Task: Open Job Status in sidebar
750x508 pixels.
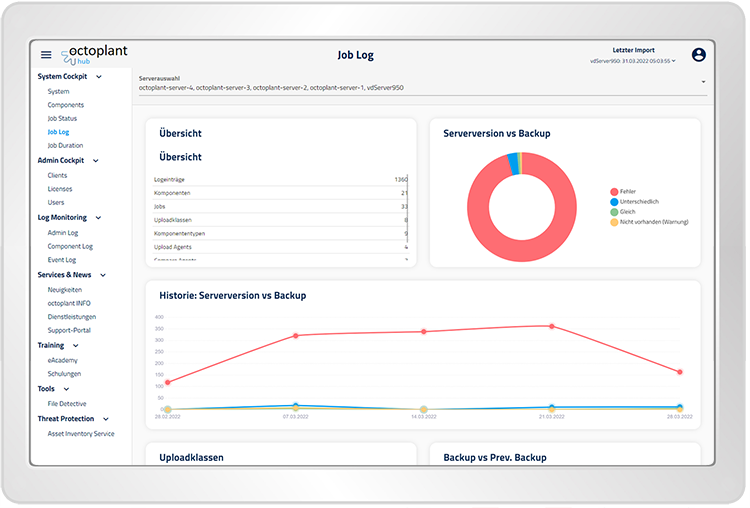Action: [x=62, y=119]
